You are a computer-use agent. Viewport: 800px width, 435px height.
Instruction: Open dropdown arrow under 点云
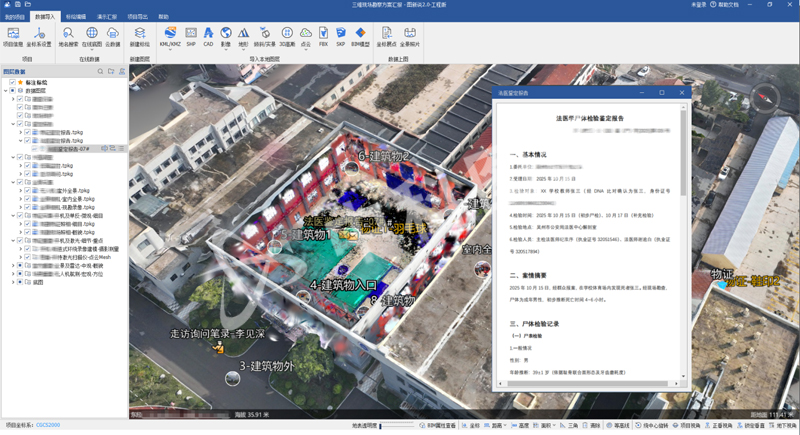[306, 50]
